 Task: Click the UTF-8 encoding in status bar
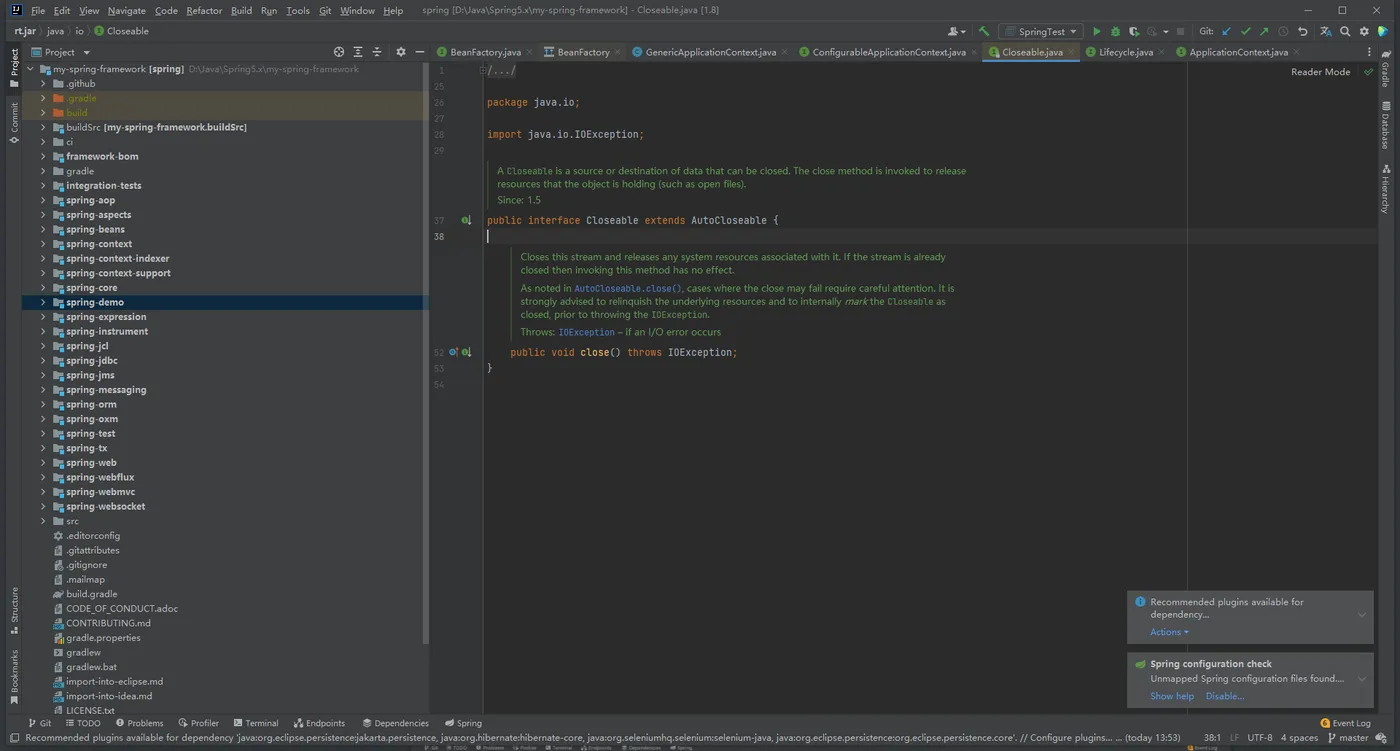tap(1260, 738)
